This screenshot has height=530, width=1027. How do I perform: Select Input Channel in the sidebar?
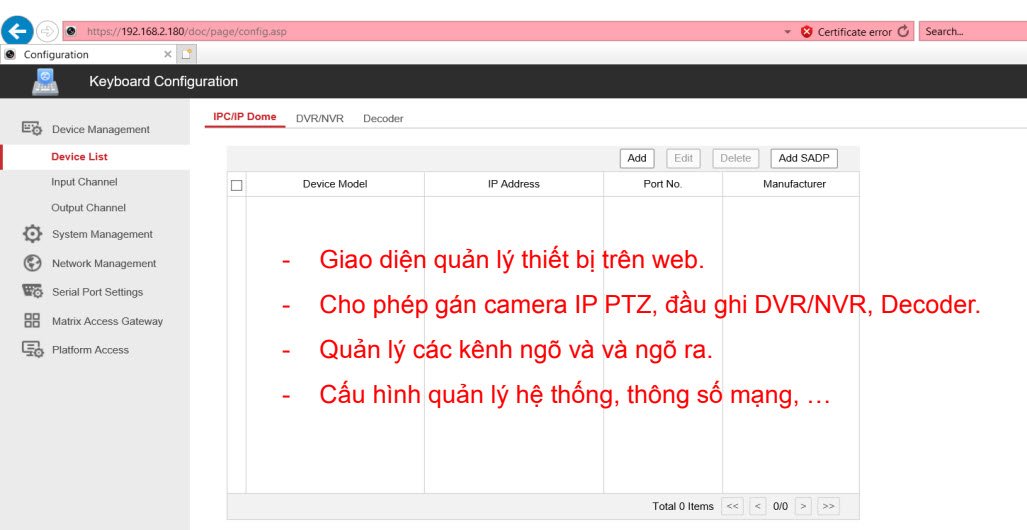click(x=84, y=182)
